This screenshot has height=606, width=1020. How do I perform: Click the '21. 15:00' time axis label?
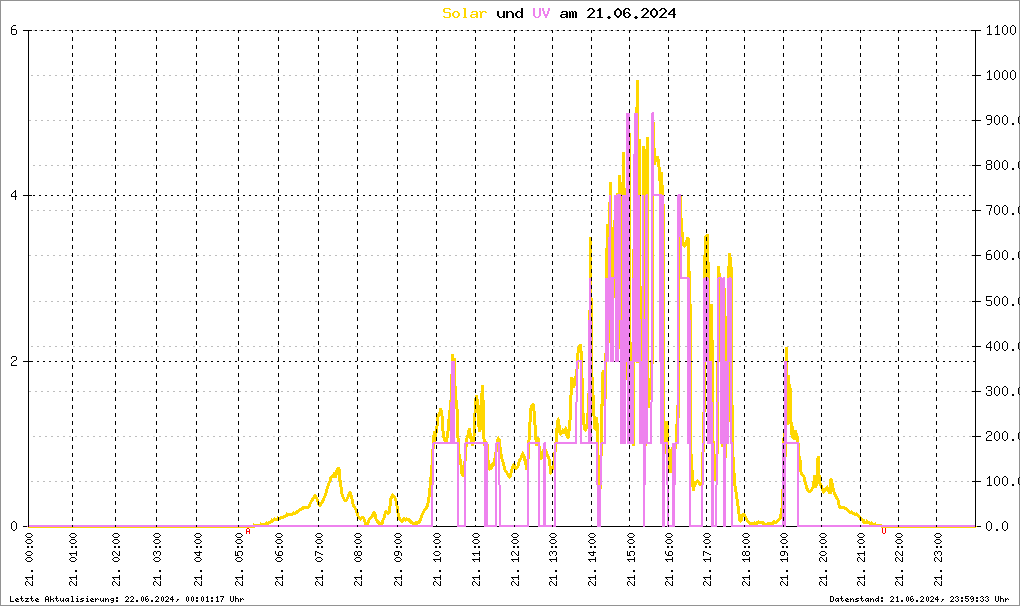[x=630, y=559]
